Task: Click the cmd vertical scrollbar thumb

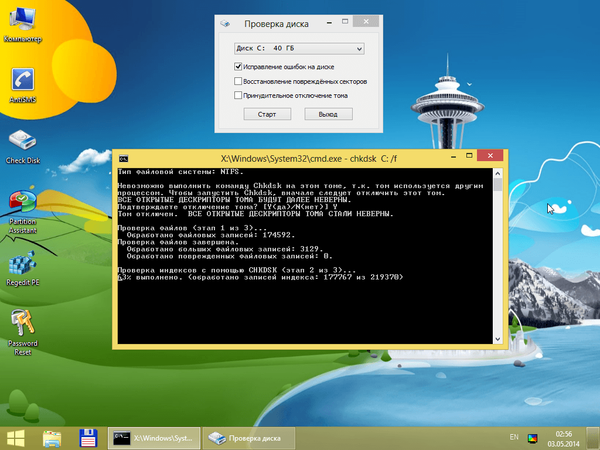Action: 497,184
